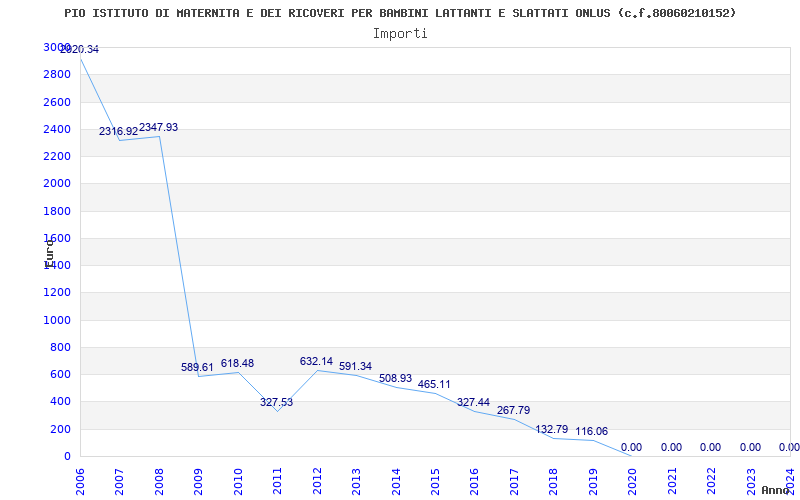The height and width of the screenshot is (500, 800).
Task: Click the 'Anno' x-axis title
Action: [777, 490]
